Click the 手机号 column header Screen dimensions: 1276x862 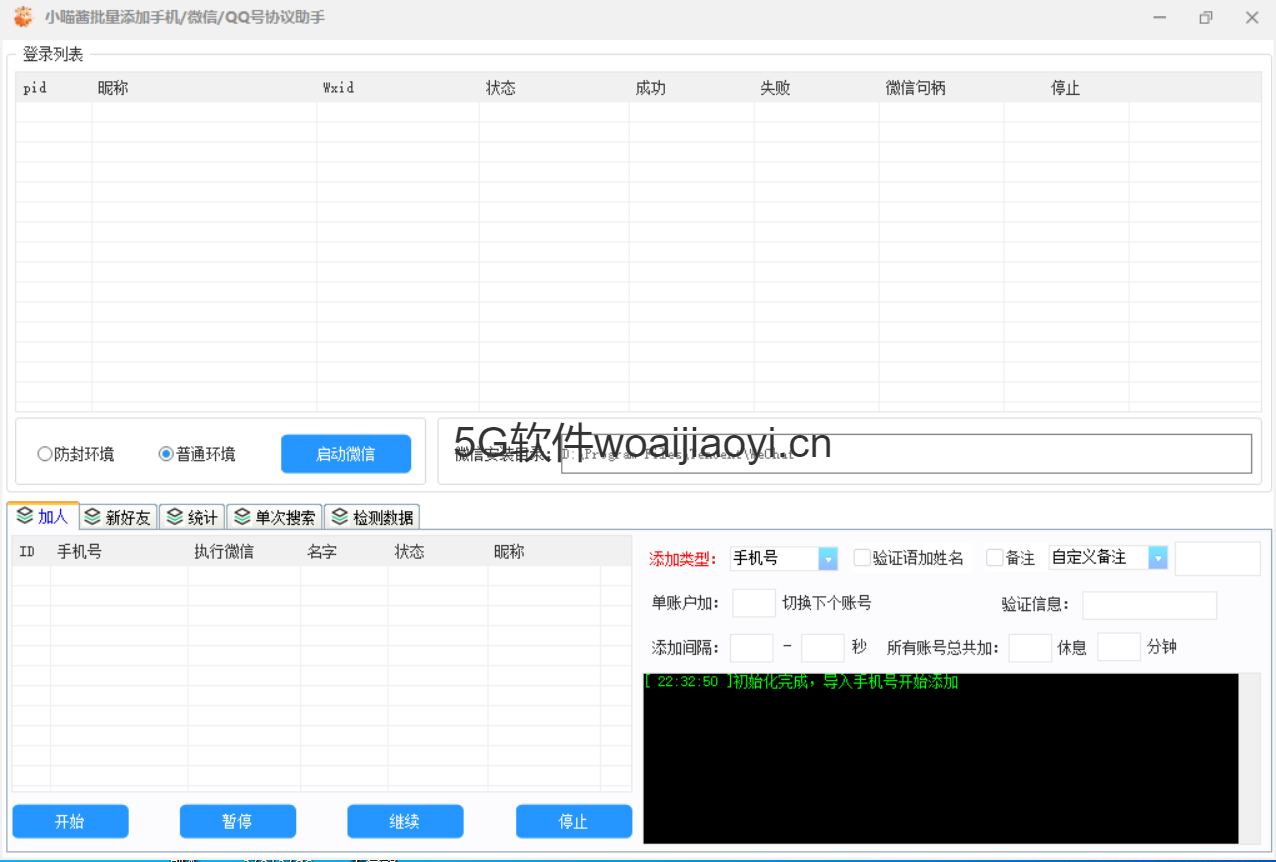click(119, 552)
